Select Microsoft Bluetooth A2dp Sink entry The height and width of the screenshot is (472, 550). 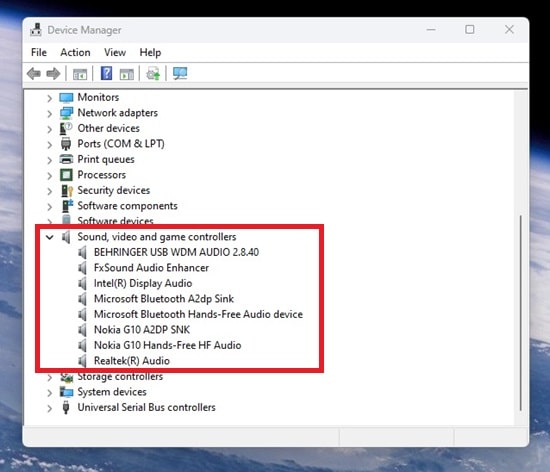163,299
